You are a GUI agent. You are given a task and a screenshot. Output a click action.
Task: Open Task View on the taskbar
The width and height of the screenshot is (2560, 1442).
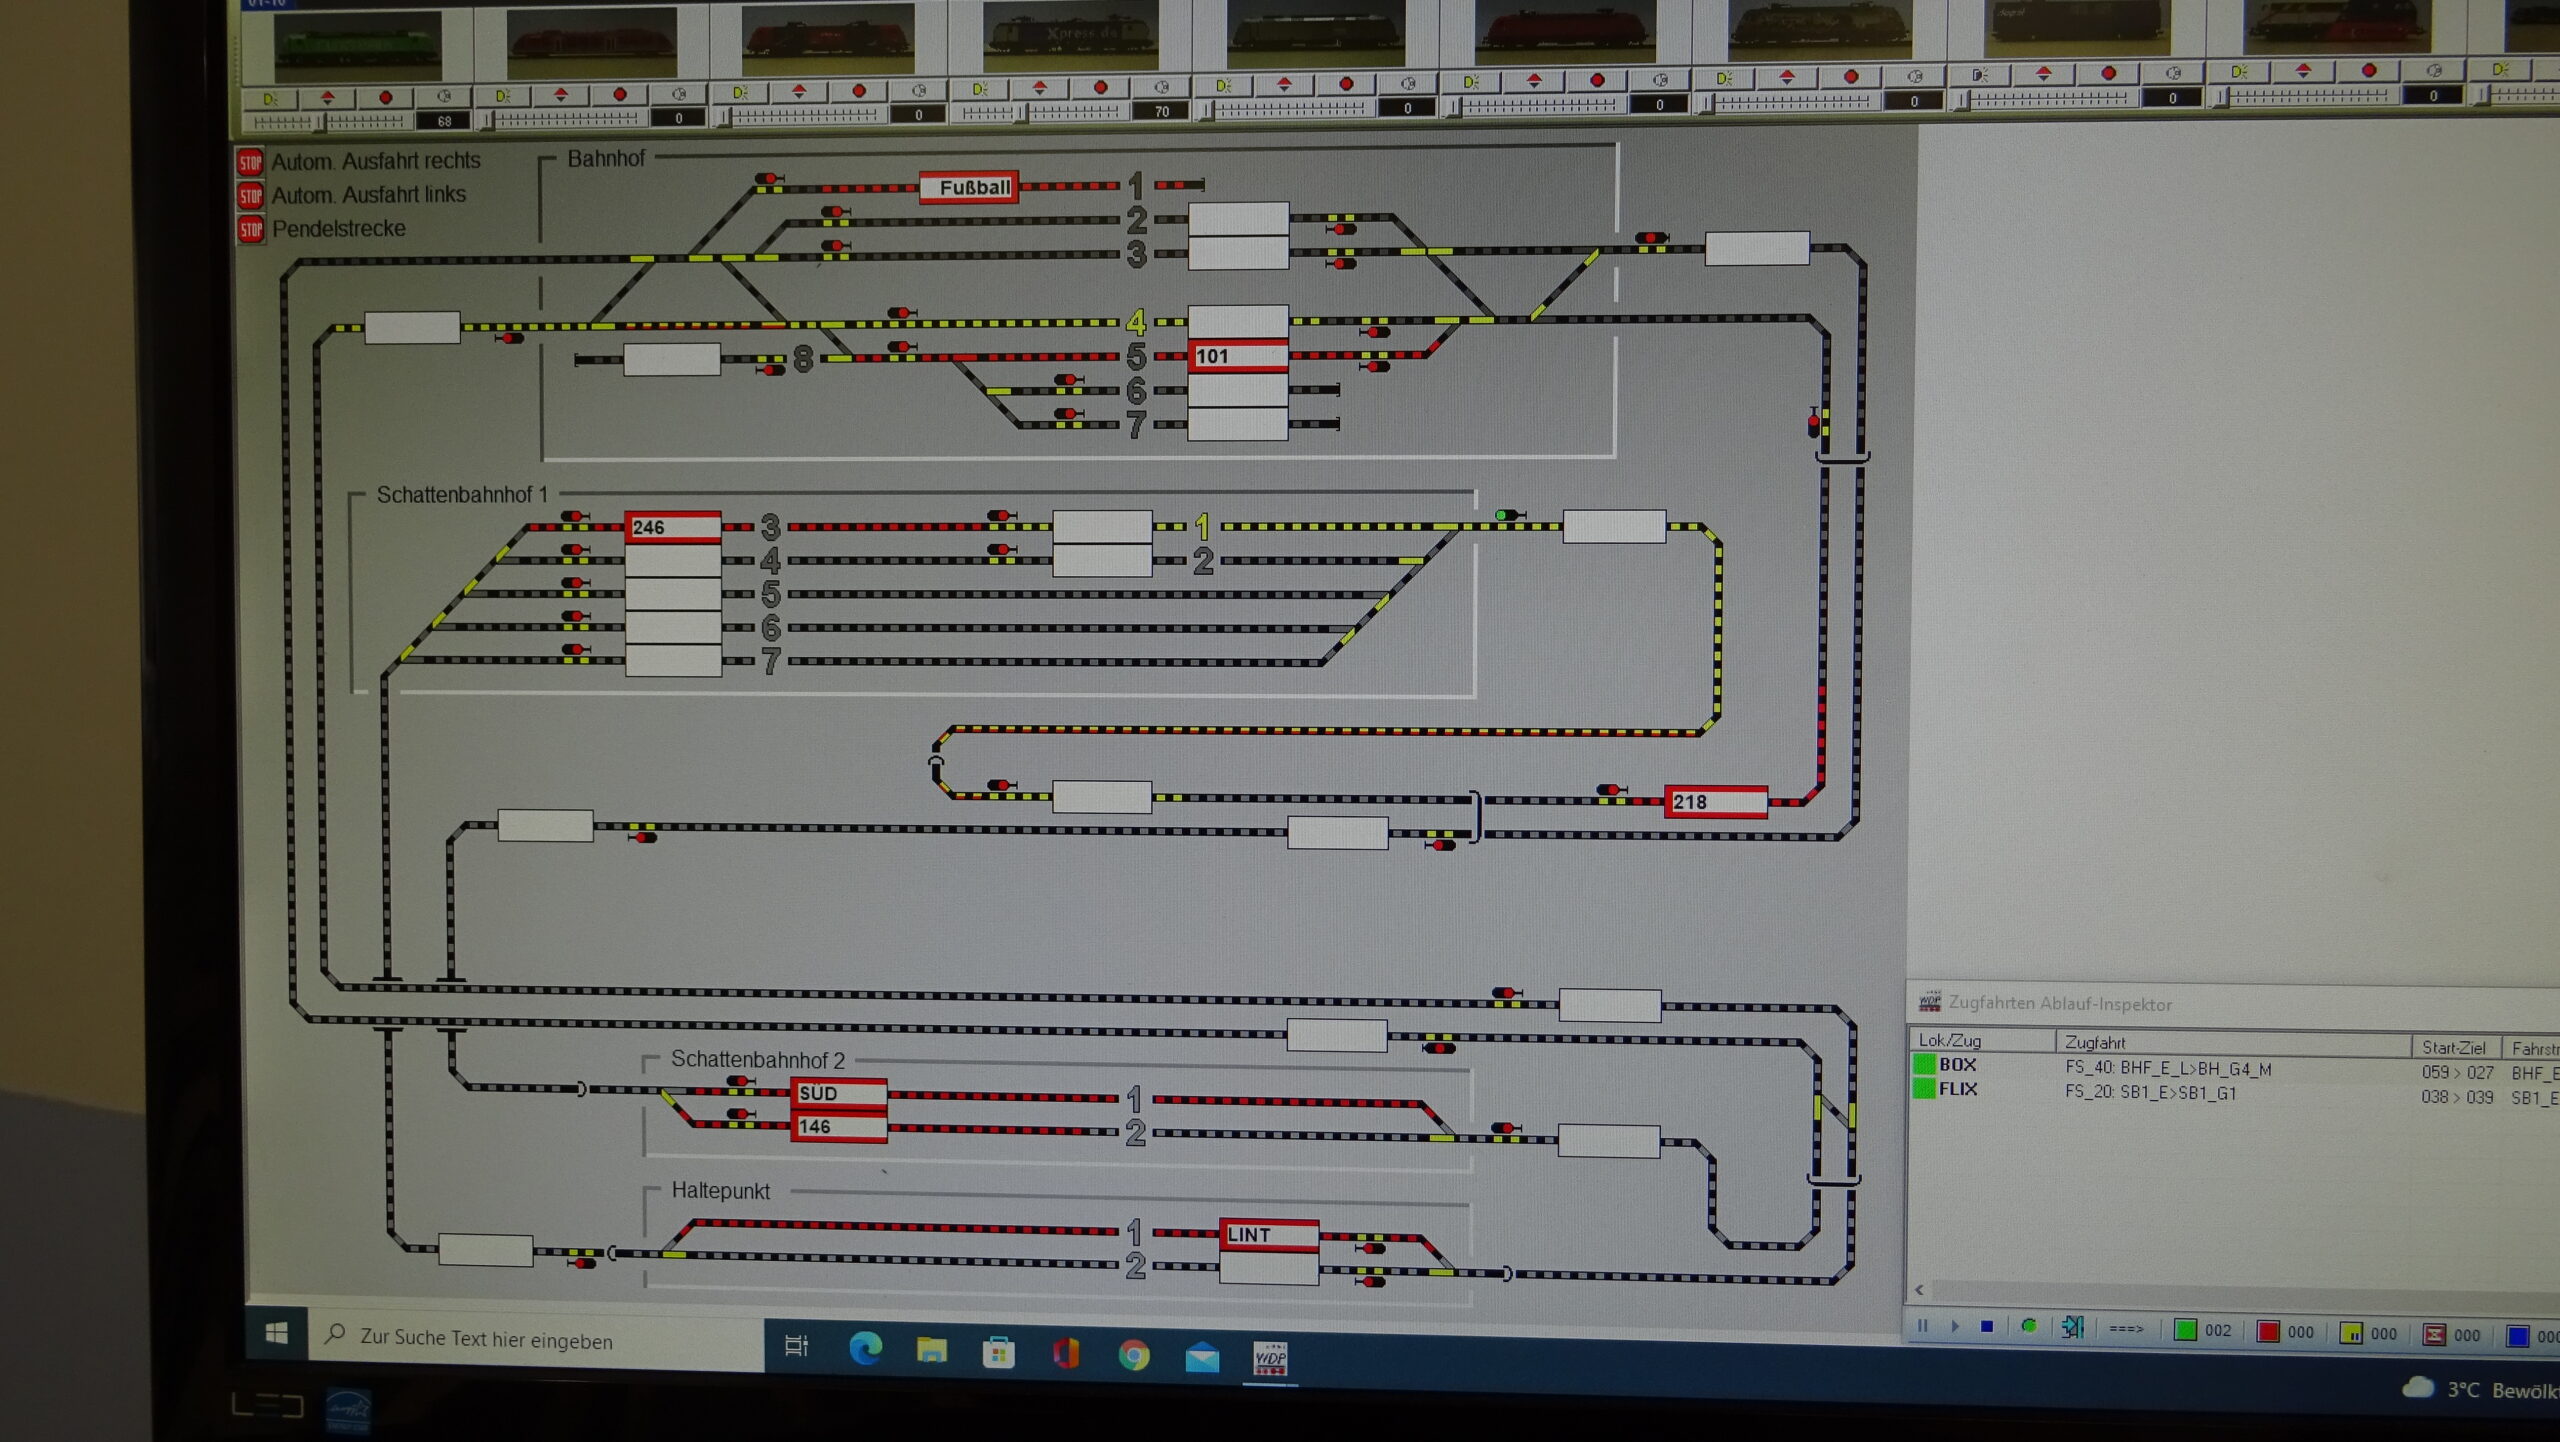click(797, 1346)
